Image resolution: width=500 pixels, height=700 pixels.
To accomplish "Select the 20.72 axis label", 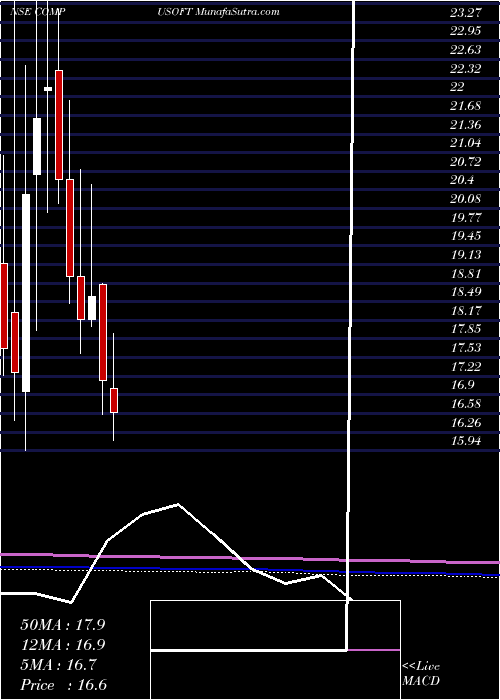I will [466, 162].
